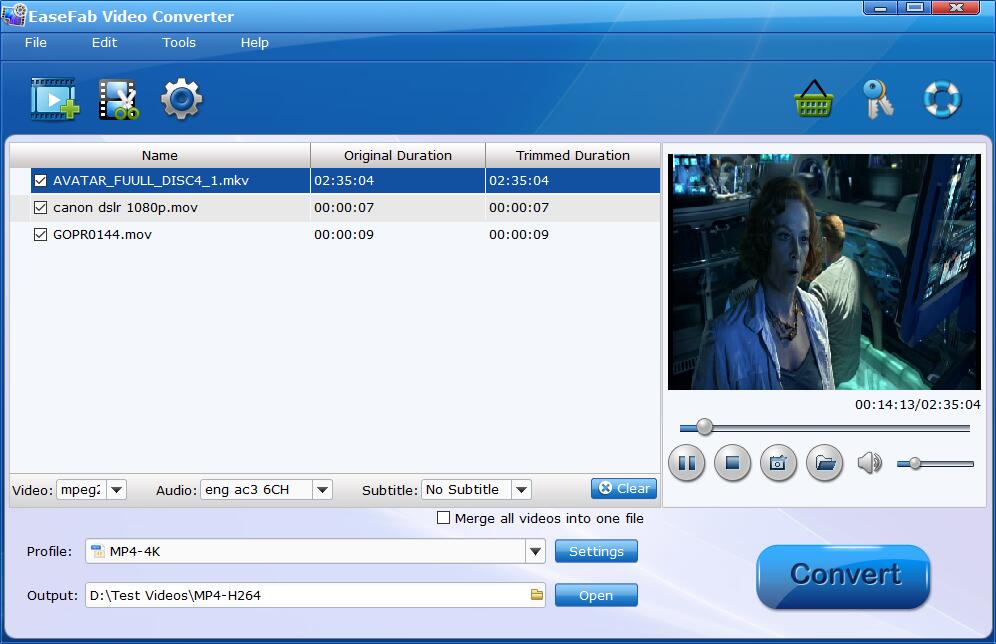Click the video preview frame
This screenshot has width=996, height=644.
click(824, 272)
